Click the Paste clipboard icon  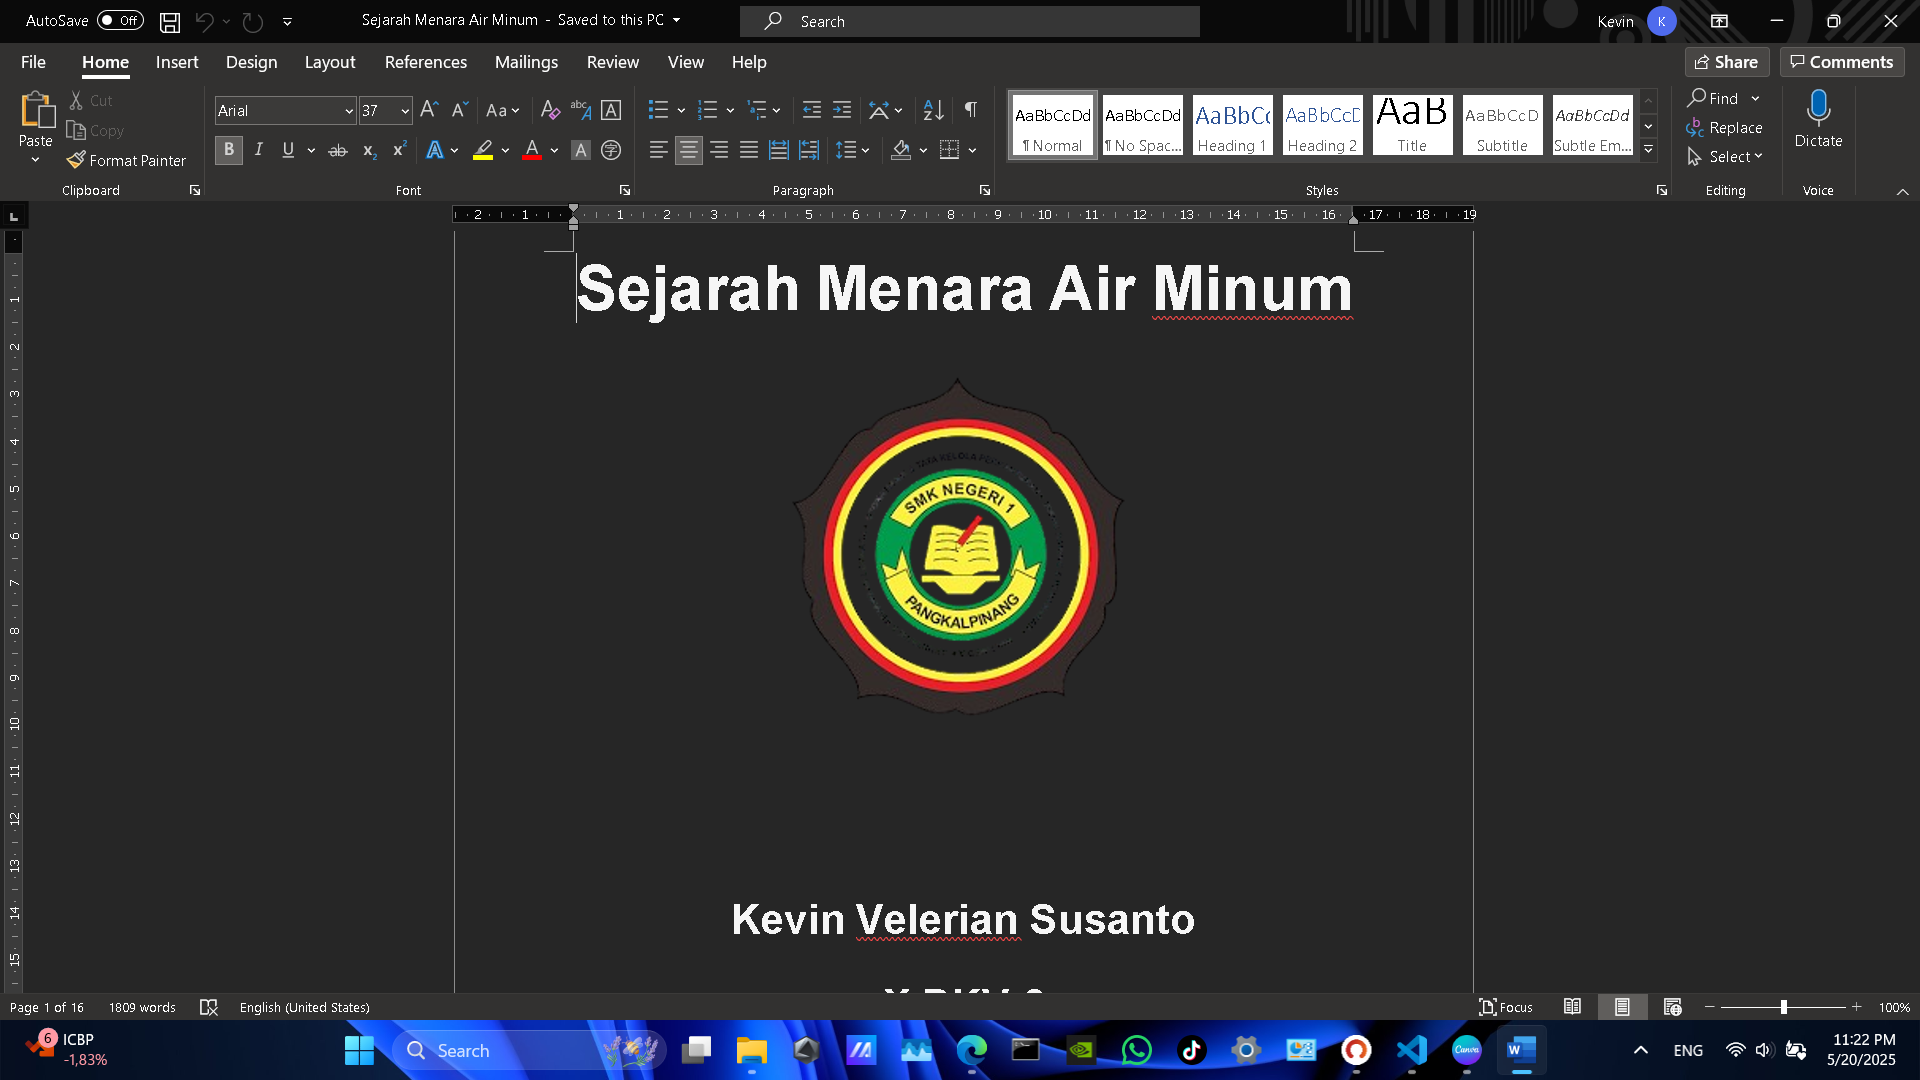(37, 110)
